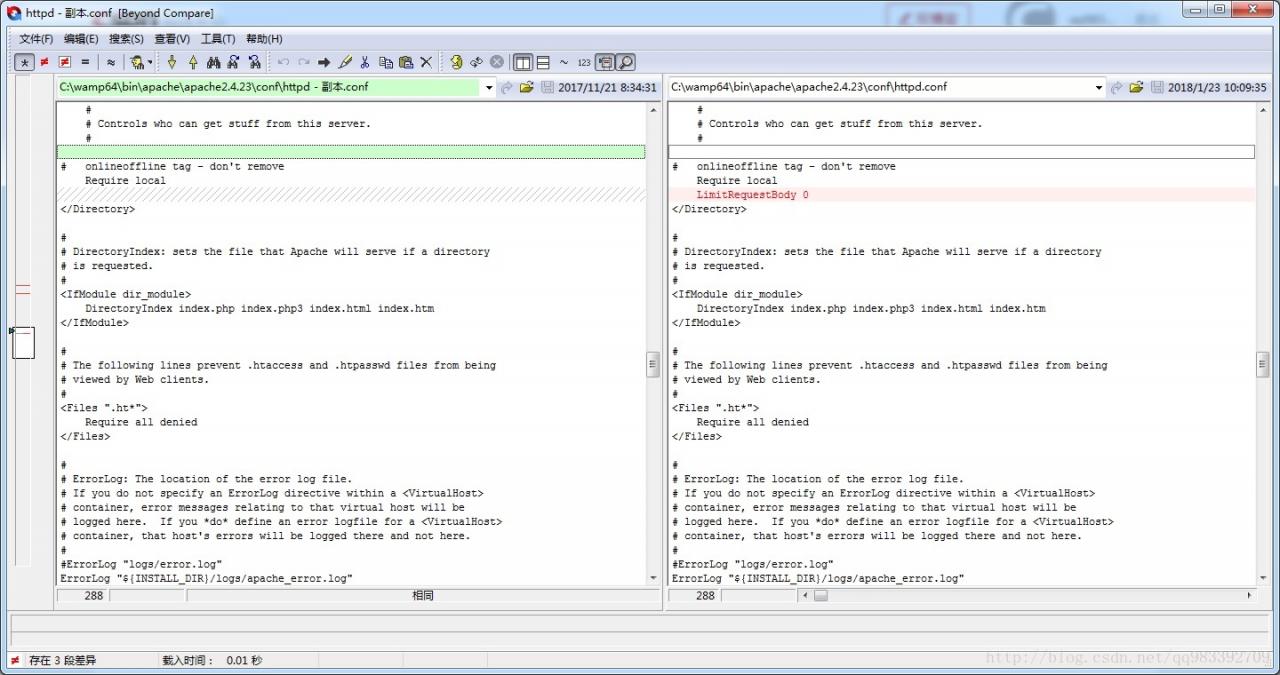Screen dimensions: 1280x675
Task: Click status text 存在 3 段差异
Action: (x=61, y=660)
